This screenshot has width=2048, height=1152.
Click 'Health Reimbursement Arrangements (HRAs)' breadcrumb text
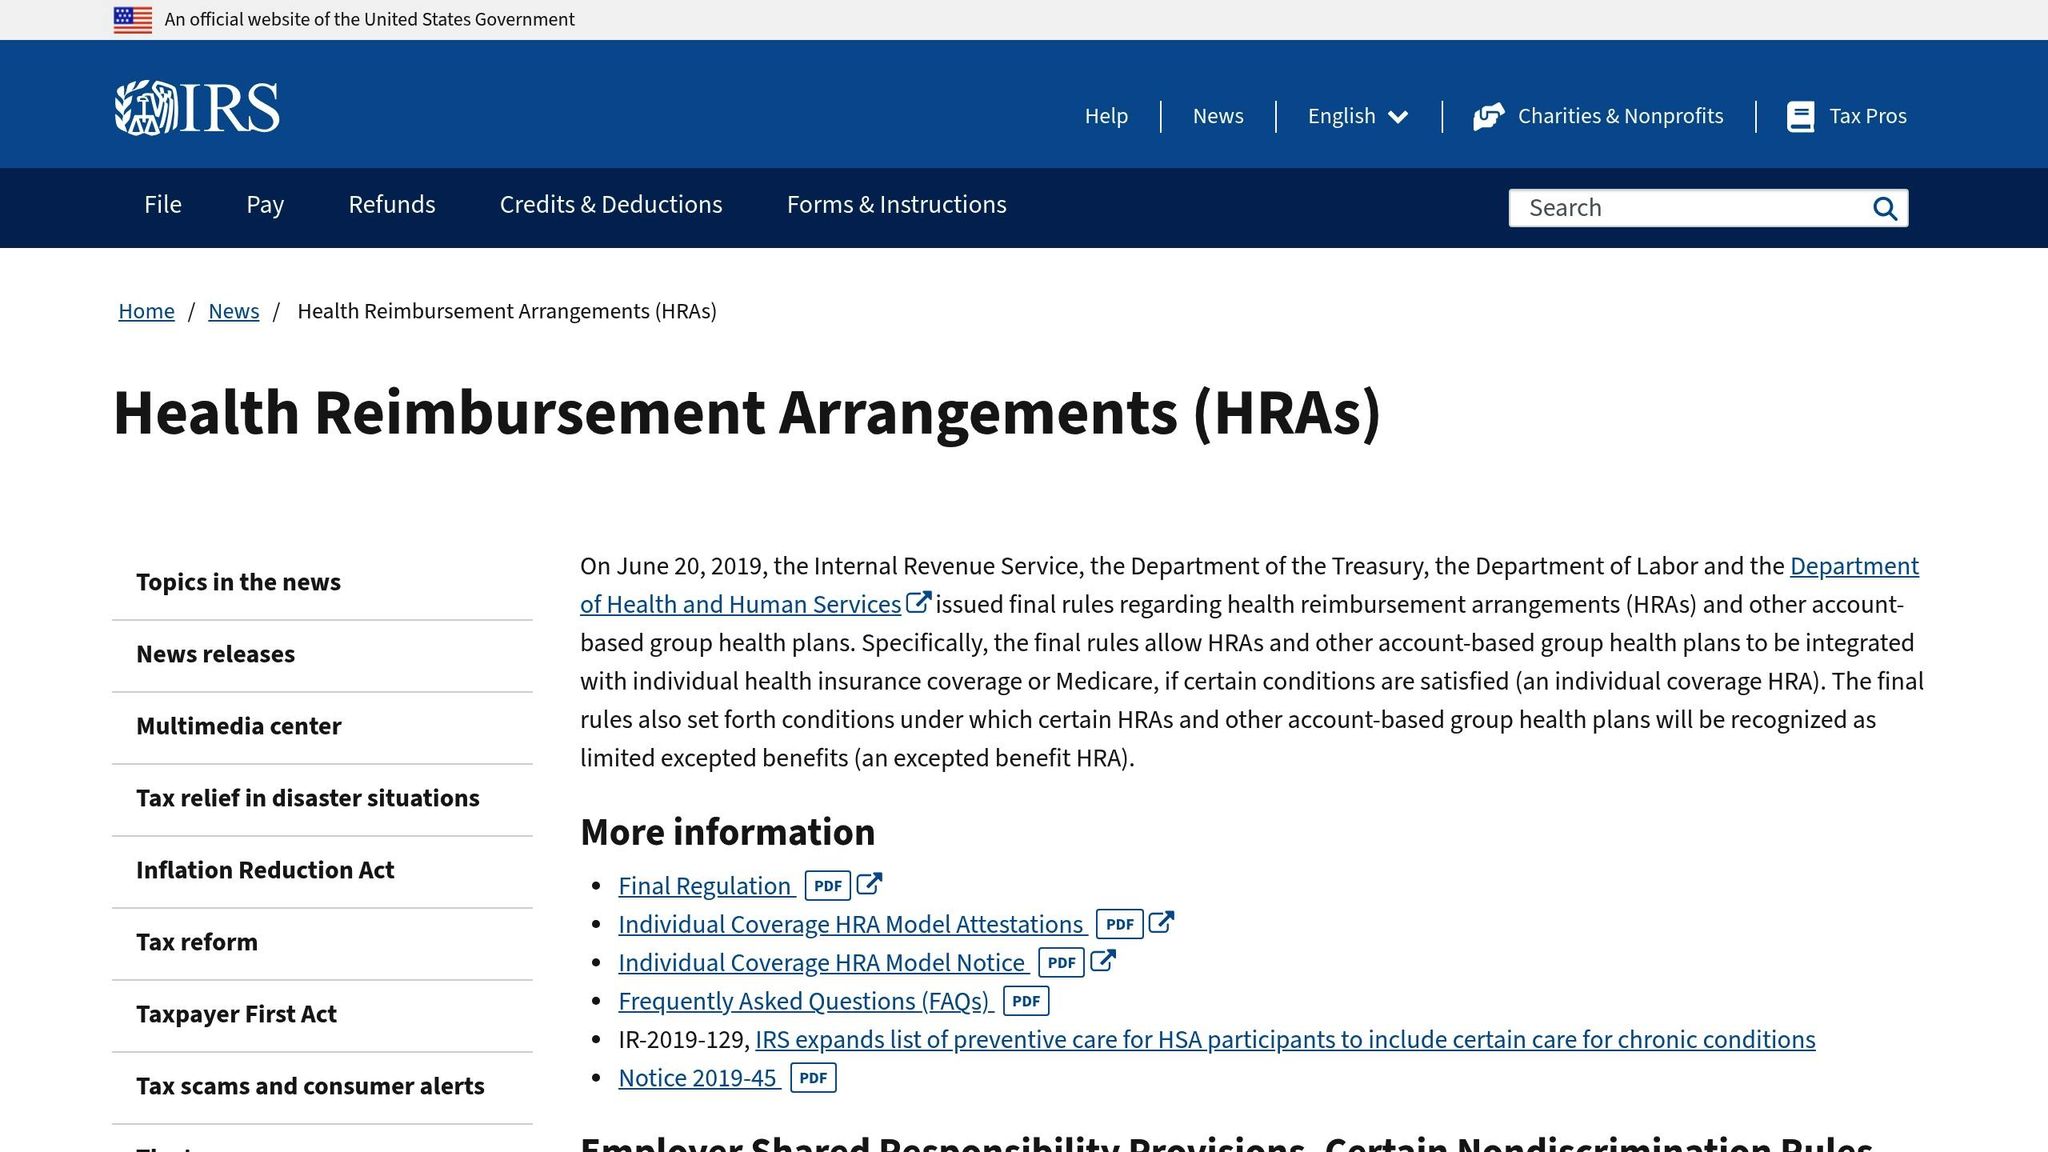[507, 311]
